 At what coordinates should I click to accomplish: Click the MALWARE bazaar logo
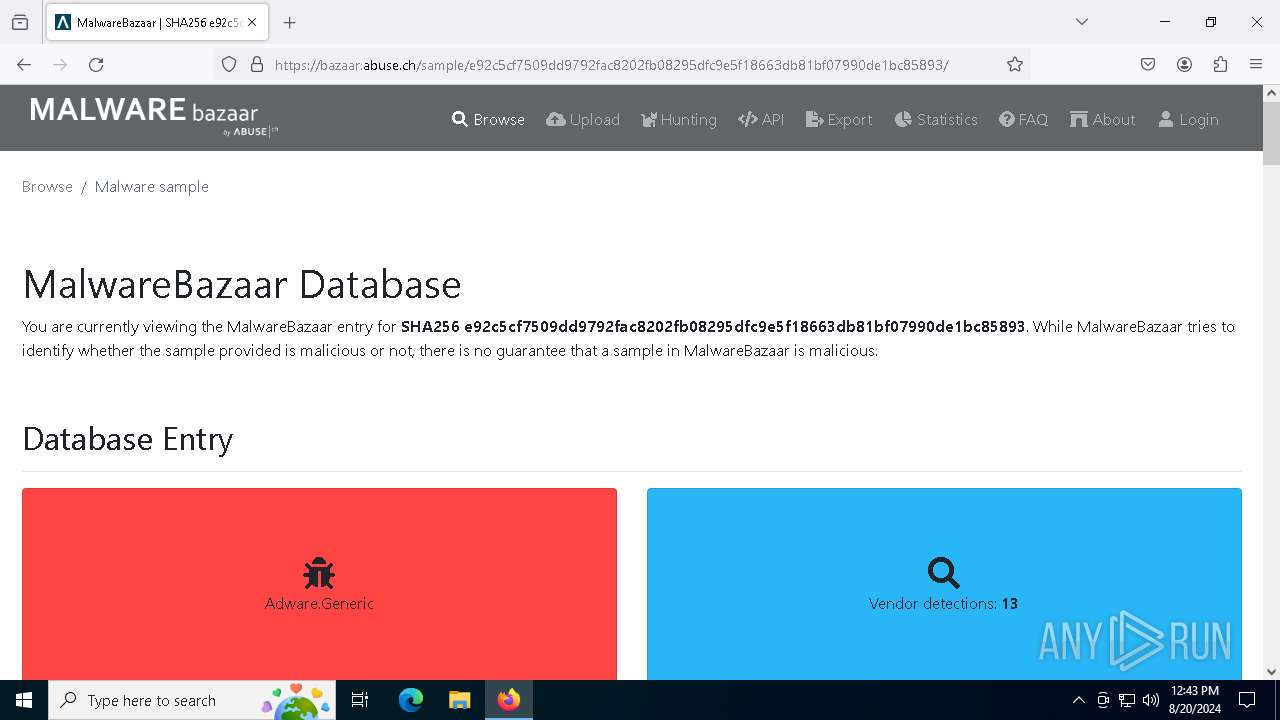point(155,116)
